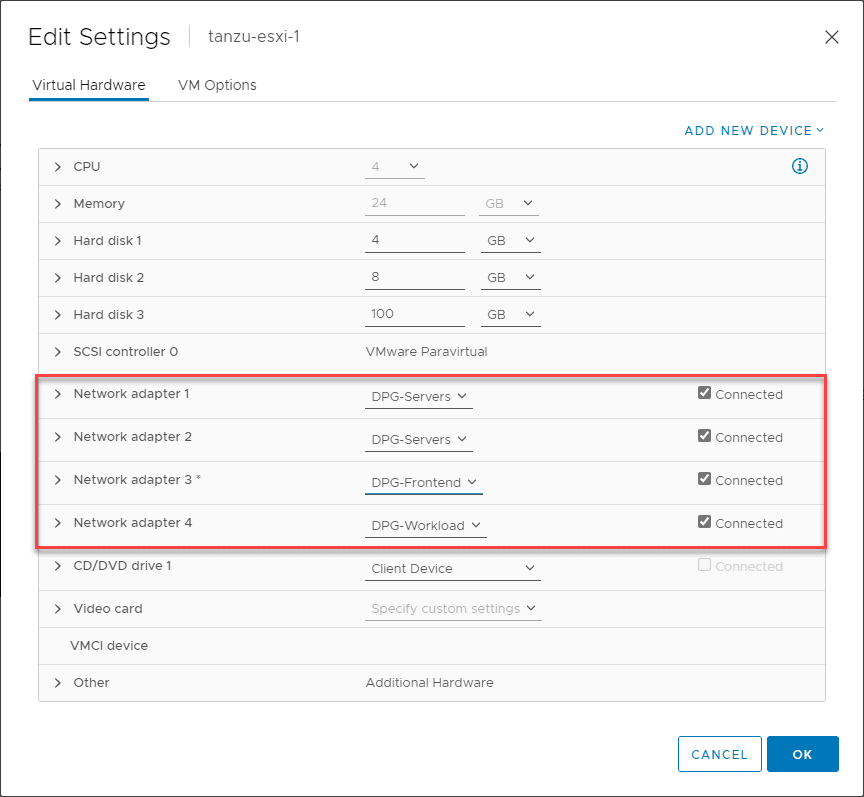Open Network adapter 1 DPG-Servers dropdown
The width and height of the screenshot is (864, 797).
point(419,397)
